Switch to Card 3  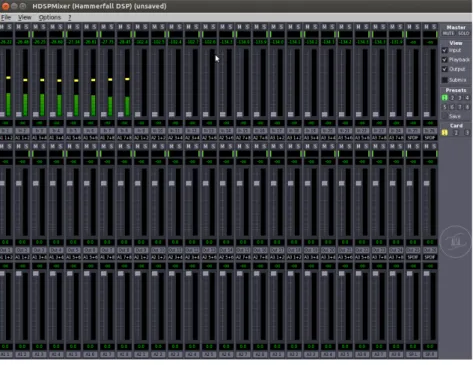[467, 133]
